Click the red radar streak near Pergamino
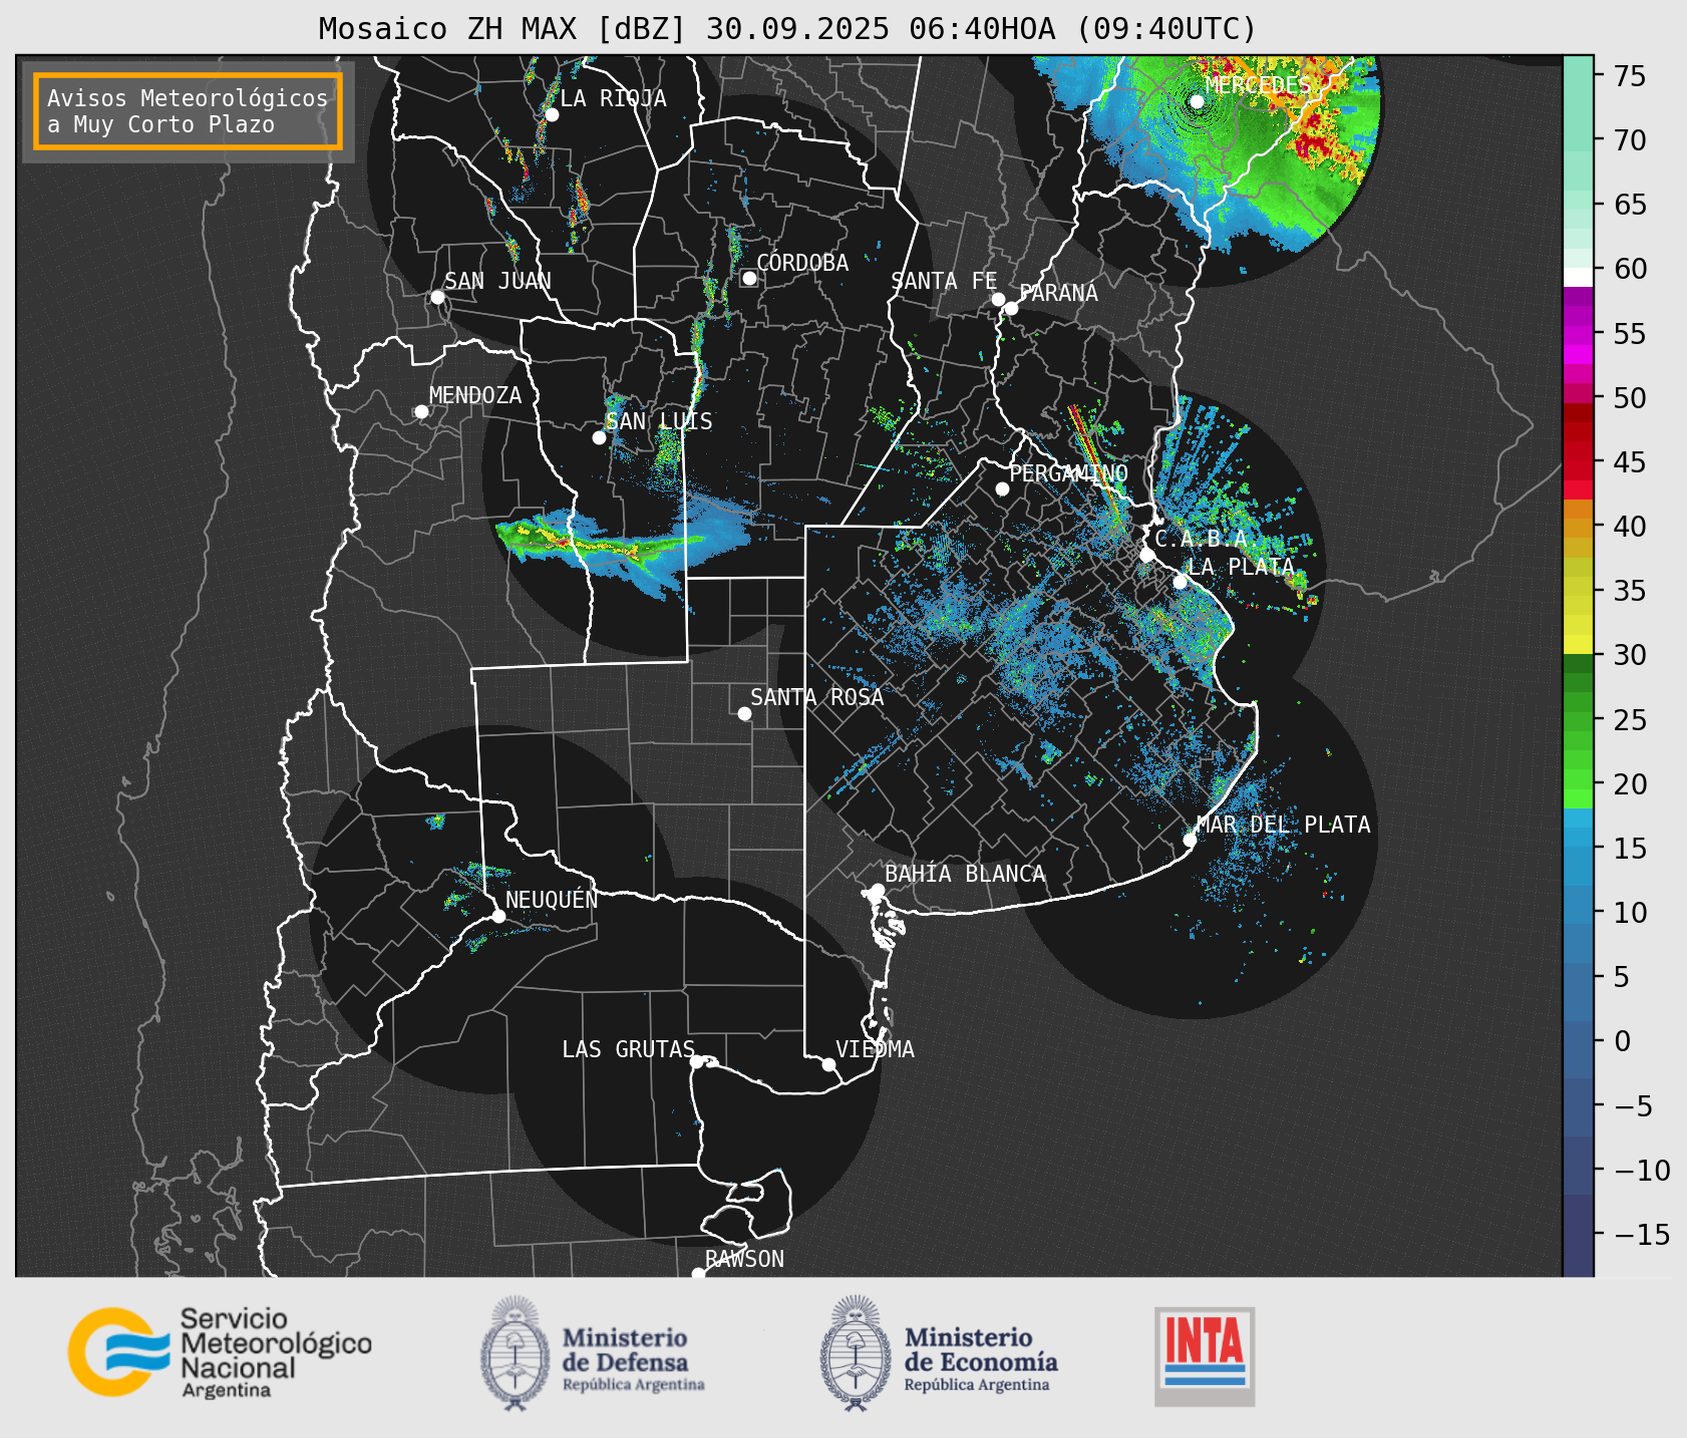Image resolution: width=1687 pixels, height=1438 pixels. [1097, 465]
